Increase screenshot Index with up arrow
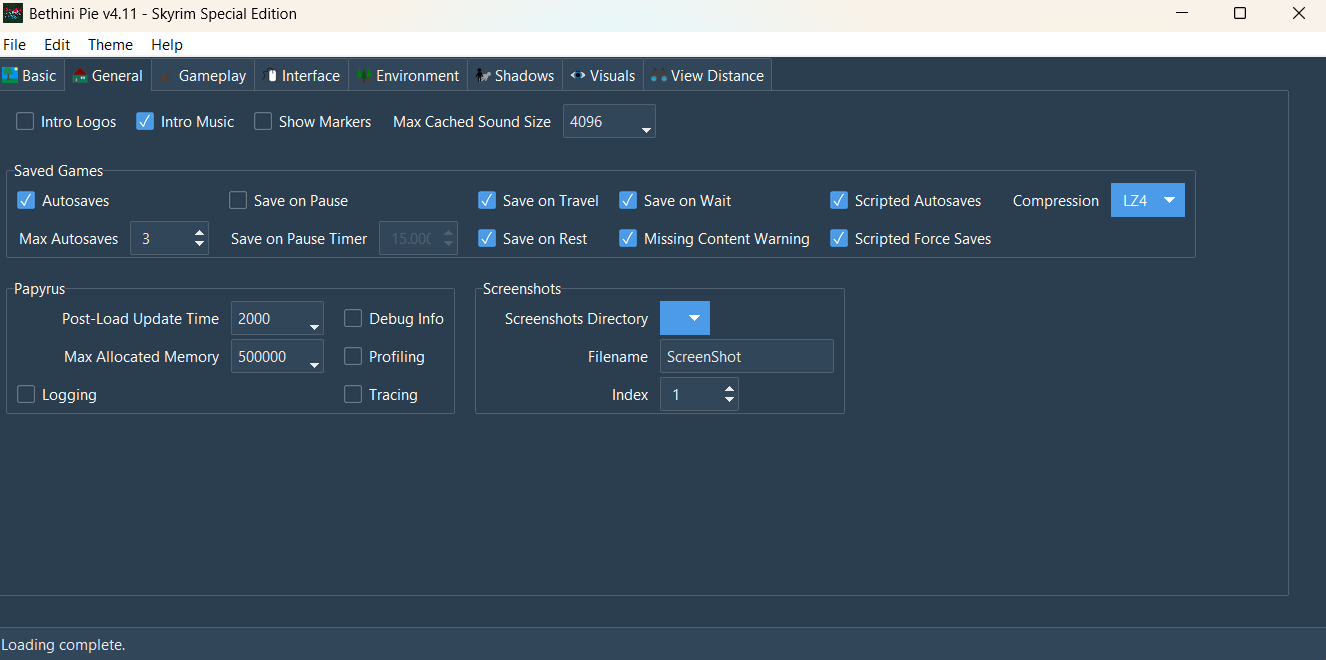This screenshot has width=1326, height=660. click(x=729, y=389)
